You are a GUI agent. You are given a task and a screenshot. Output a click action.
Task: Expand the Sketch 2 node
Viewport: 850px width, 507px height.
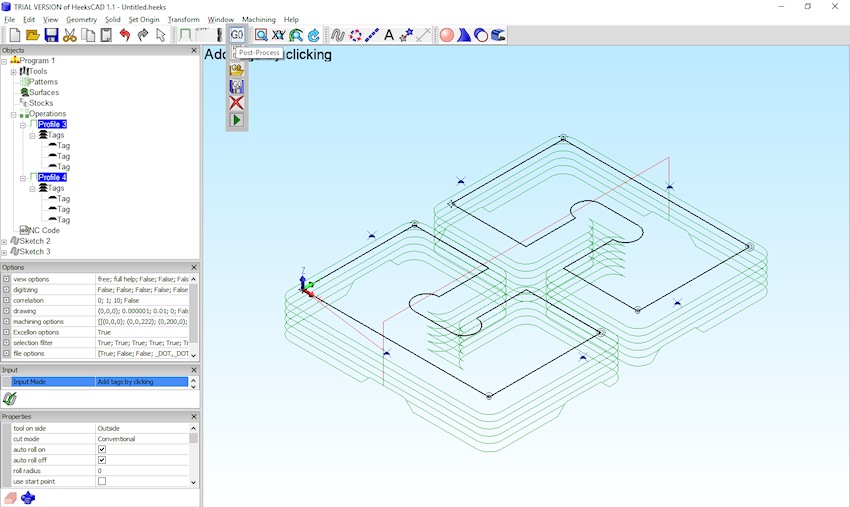click(4, 242)
